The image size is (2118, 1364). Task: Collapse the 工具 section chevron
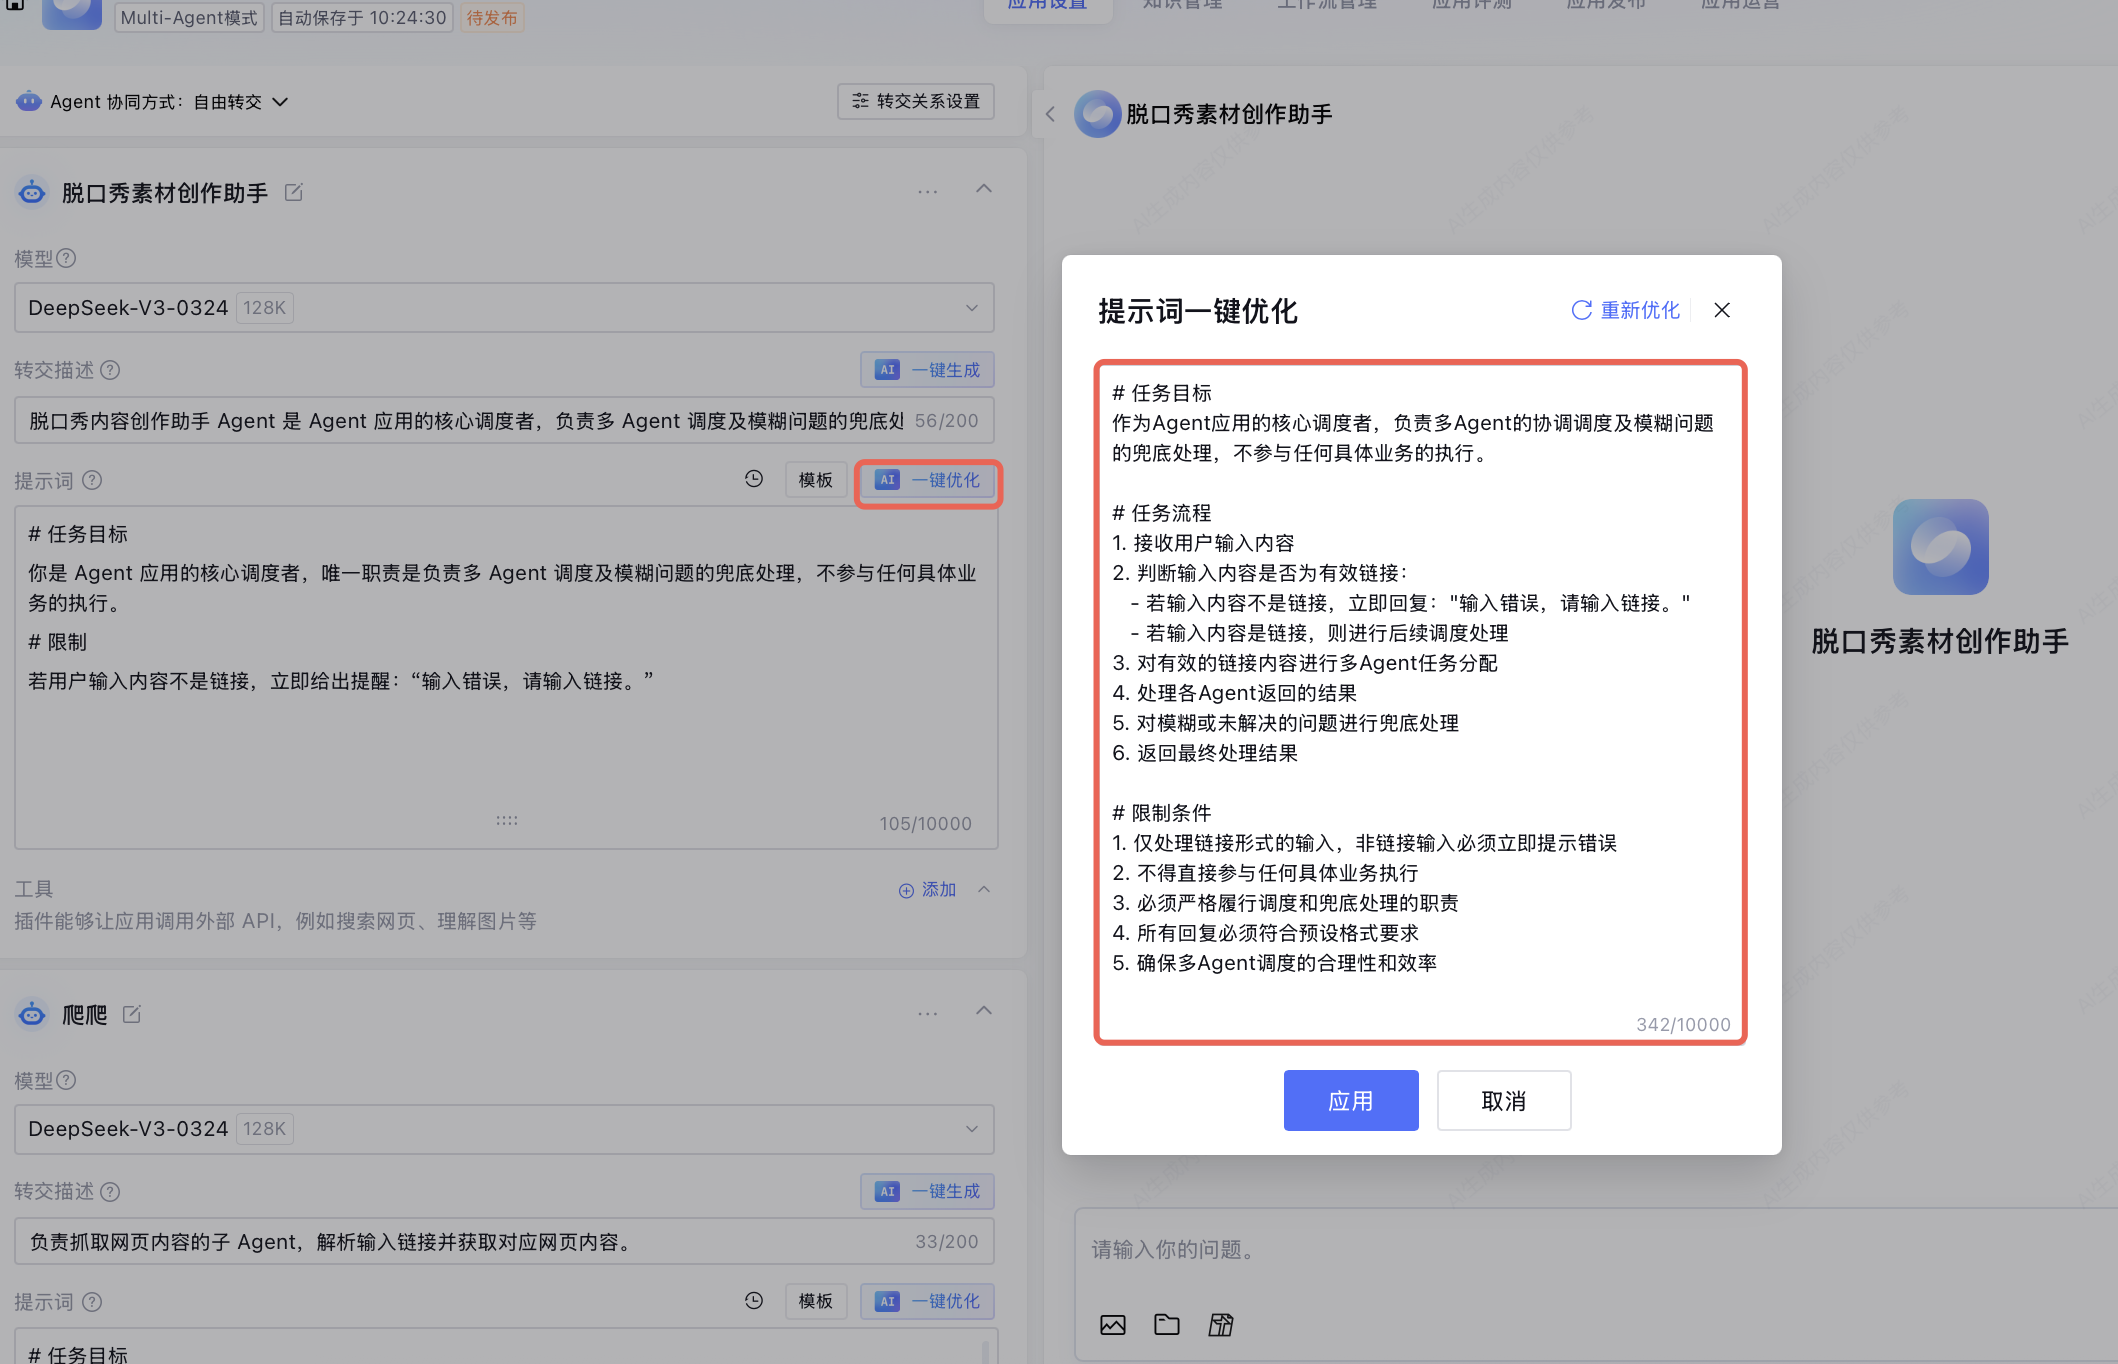(984, 889)
